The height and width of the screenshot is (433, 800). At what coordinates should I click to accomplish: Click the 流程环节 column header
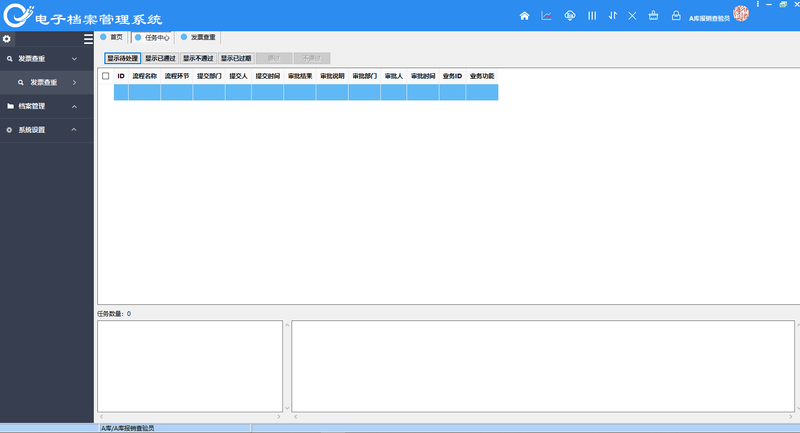click(x=177, y=76)
